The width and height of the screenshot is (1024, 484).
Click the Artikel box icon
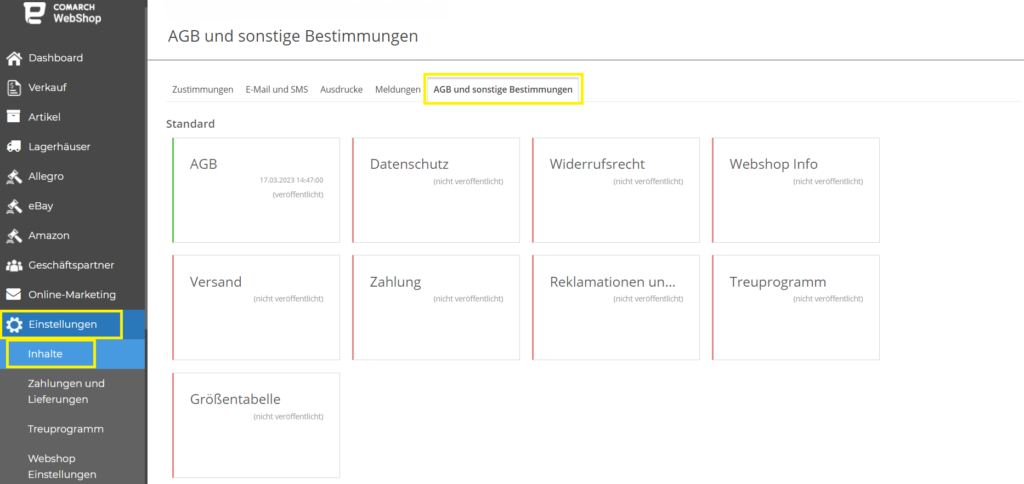pos(14,117)
